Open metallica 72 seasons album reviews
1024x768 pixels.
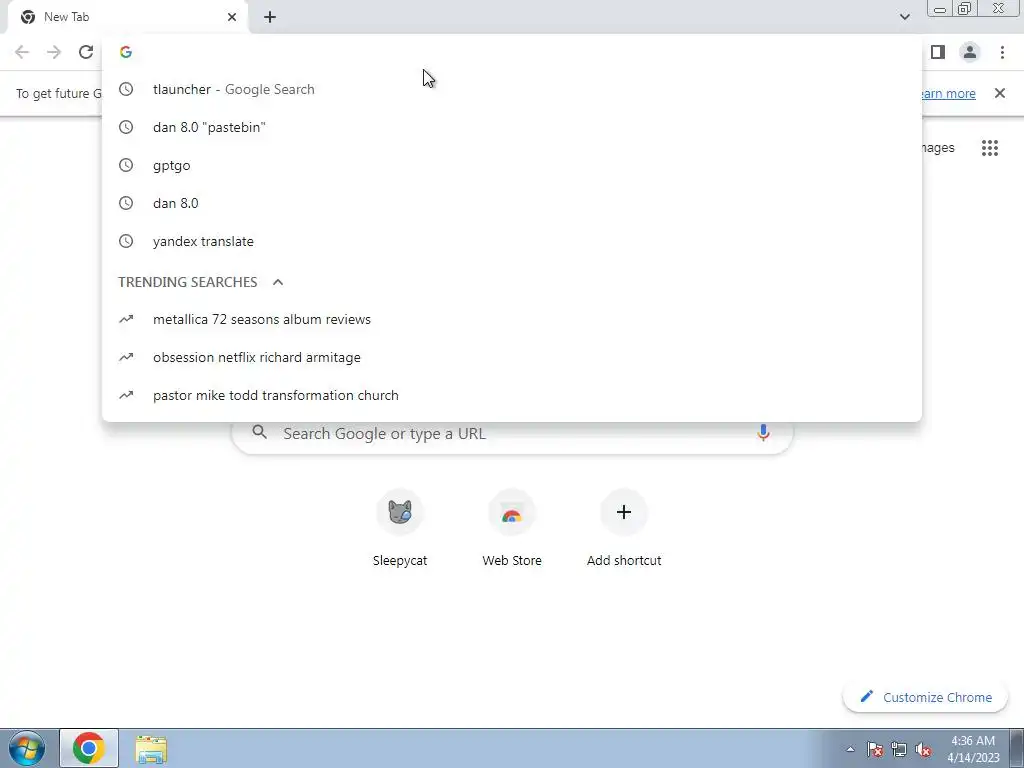[x=512, y=319]
